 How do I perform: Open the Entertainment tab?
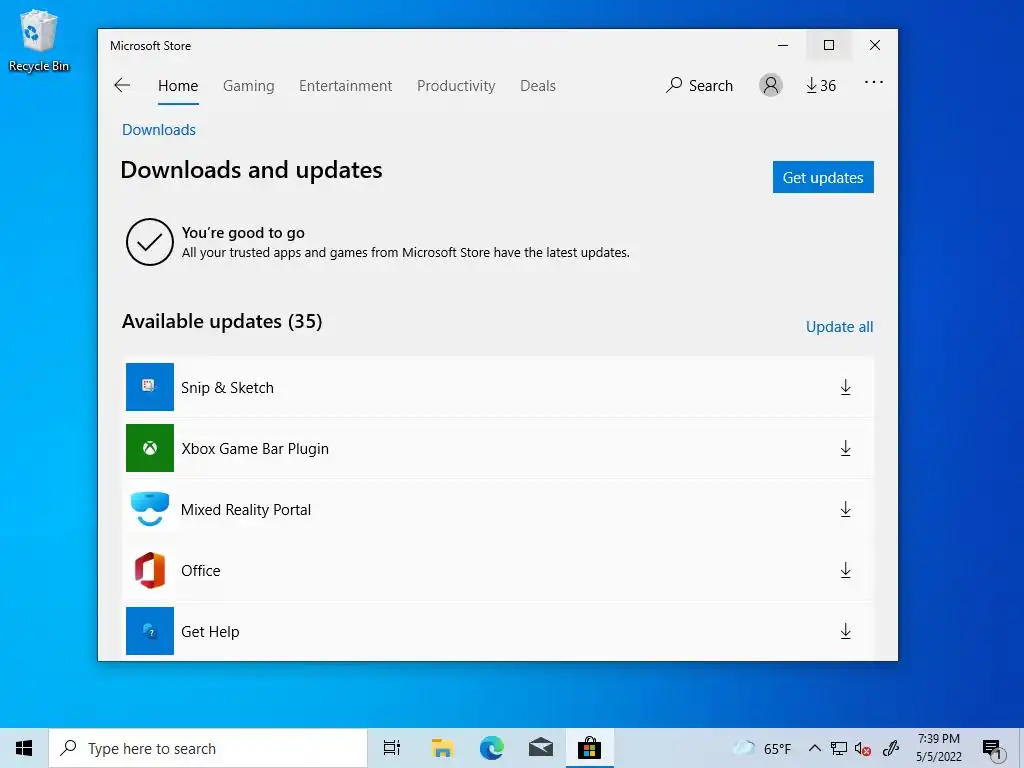345,86
